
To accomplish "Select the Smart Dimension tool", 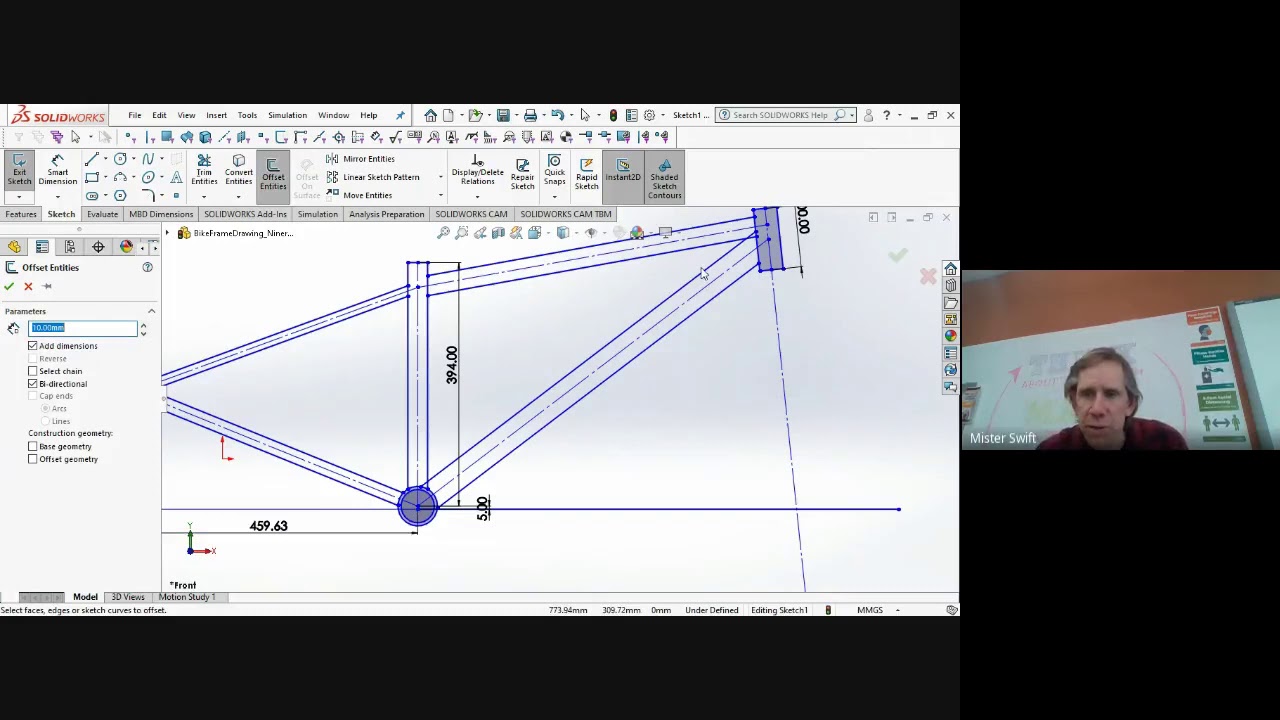I will point(57,170).
